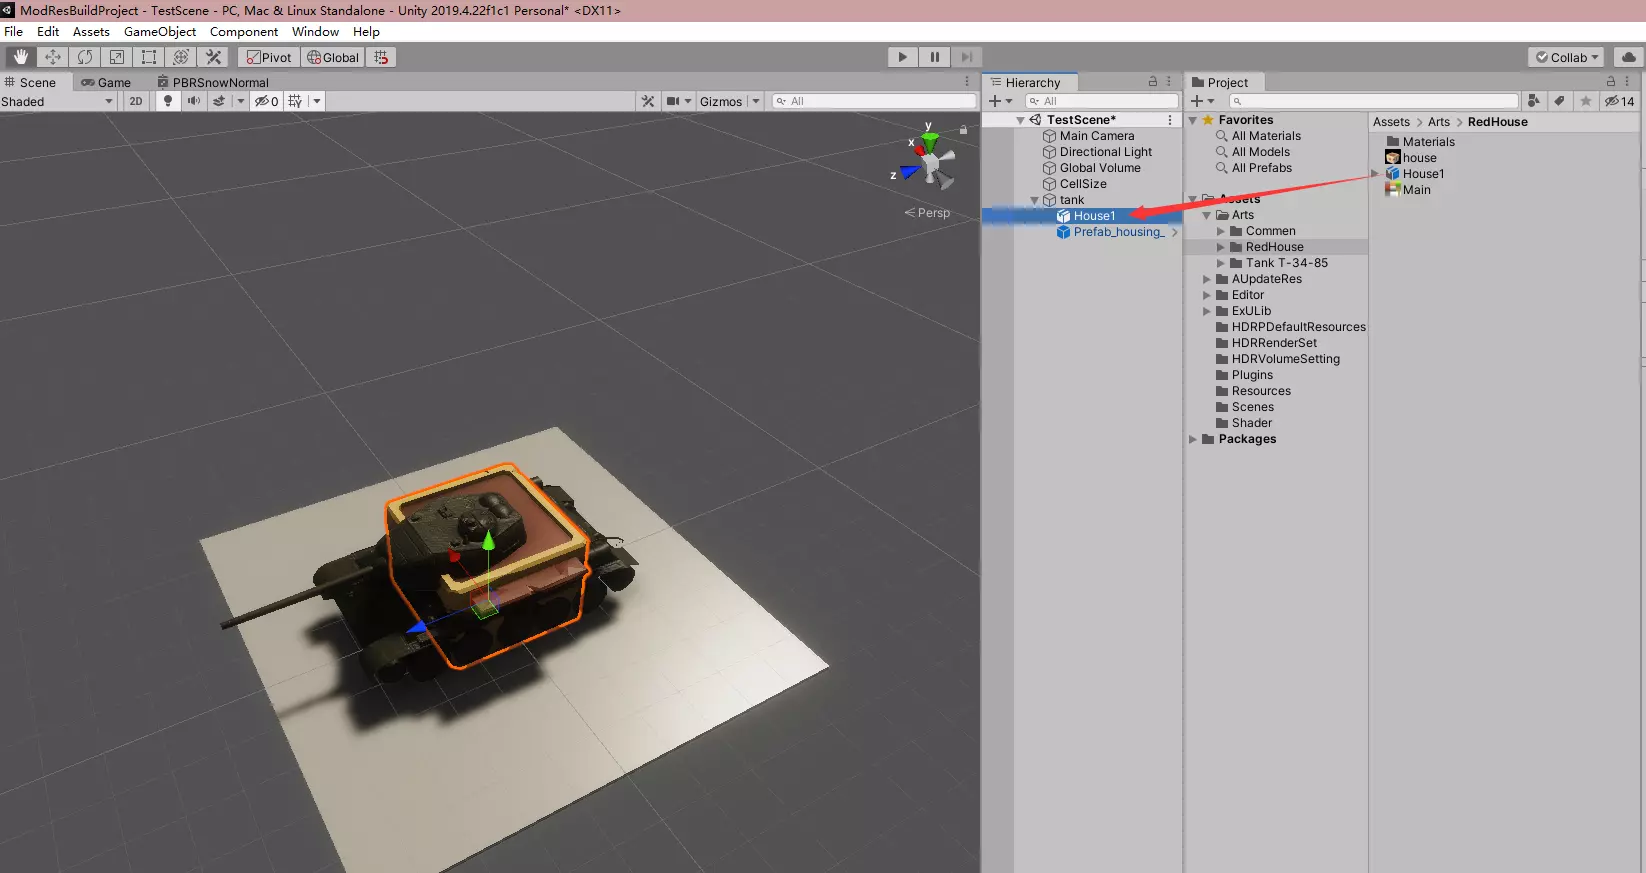Toggle 2D view mode in Scene
Viewport: 1646px width, 873px height.
pyautogui.click(x=136, y=101)
